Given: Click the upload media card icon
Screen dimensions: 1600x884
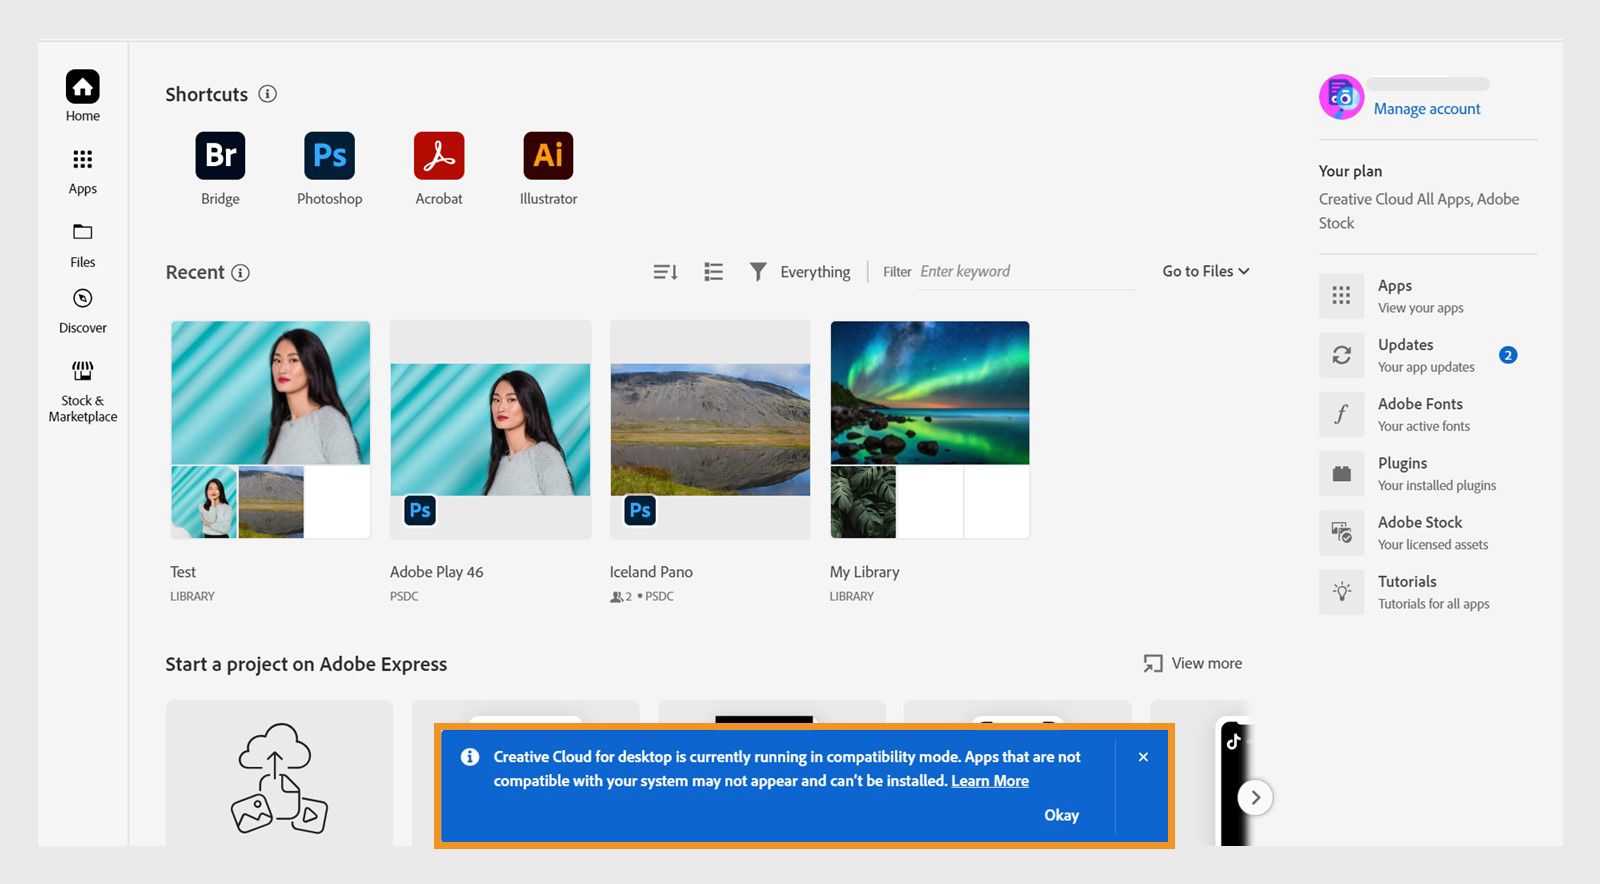Looking at the screenshot, I should 279,779.
